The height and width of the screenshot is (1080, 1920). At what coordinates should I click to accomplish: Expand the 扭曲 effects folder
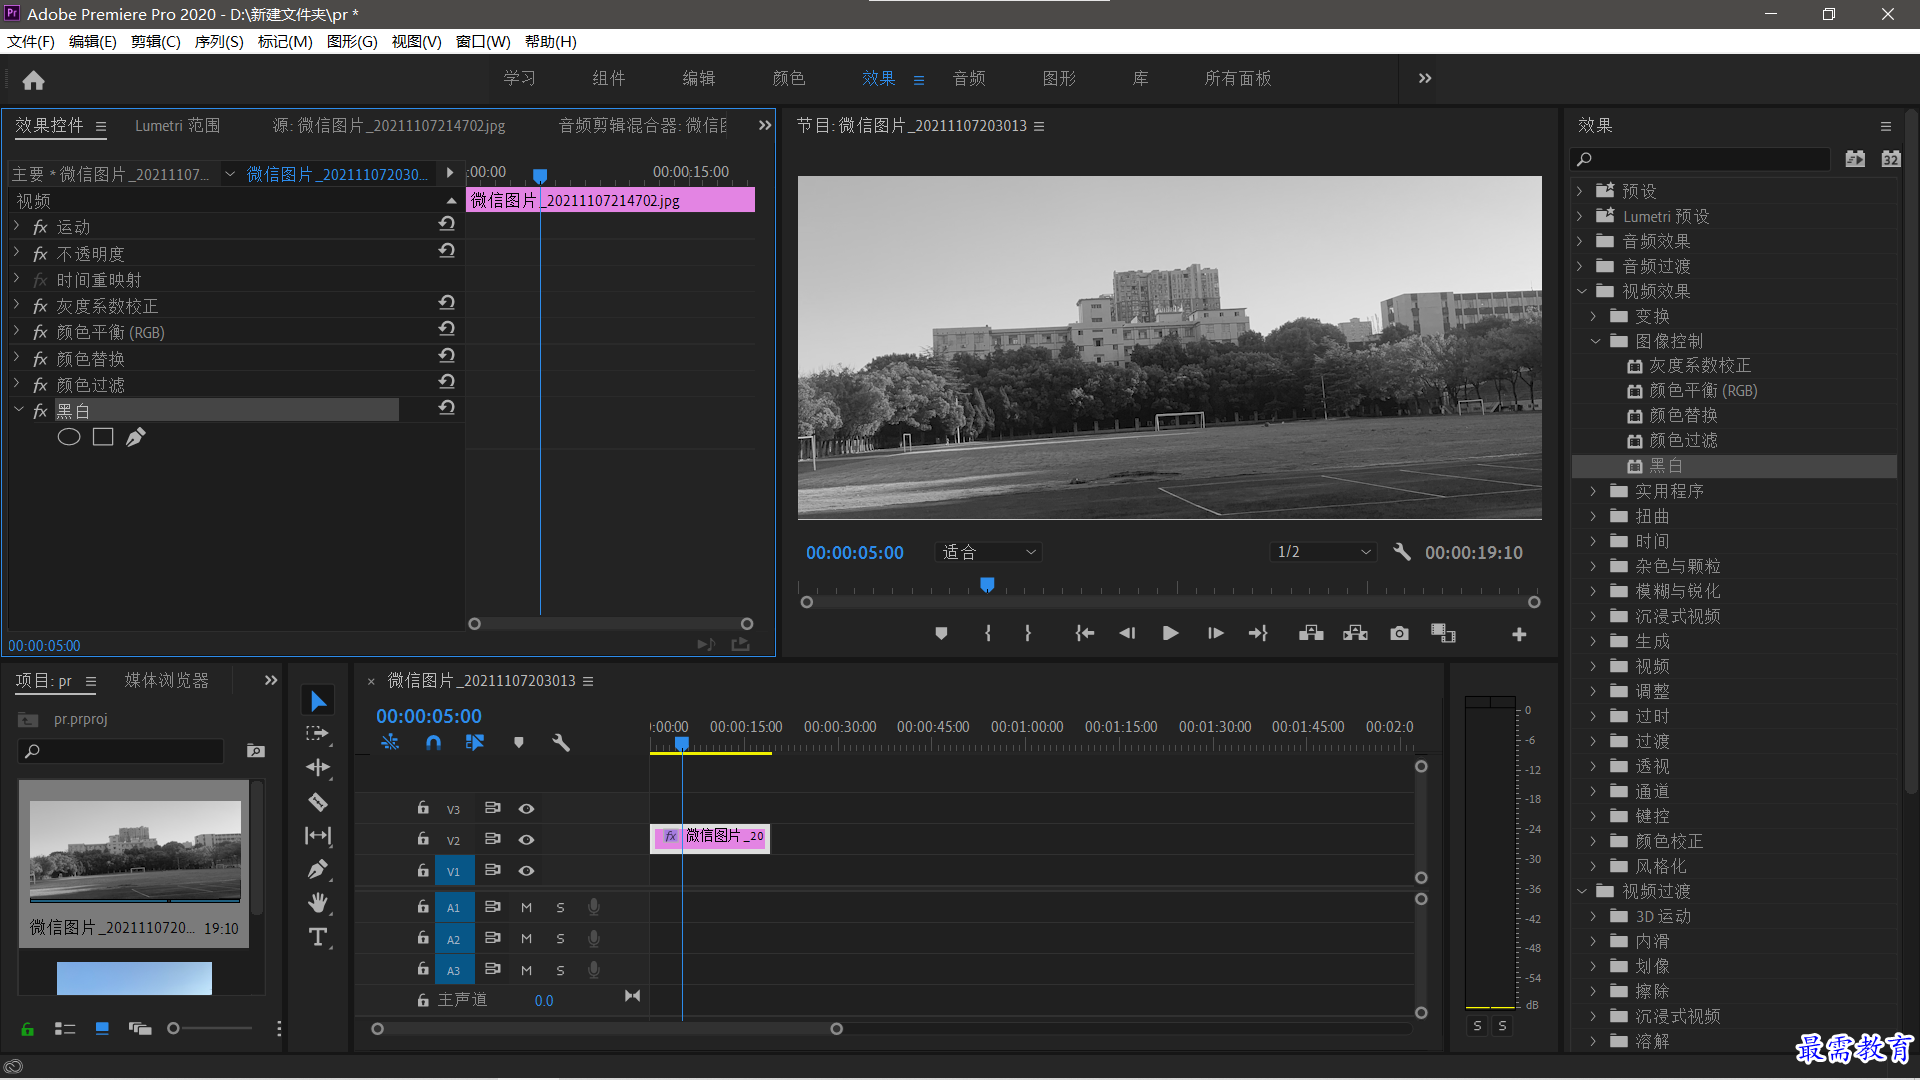coord(1594,516)
